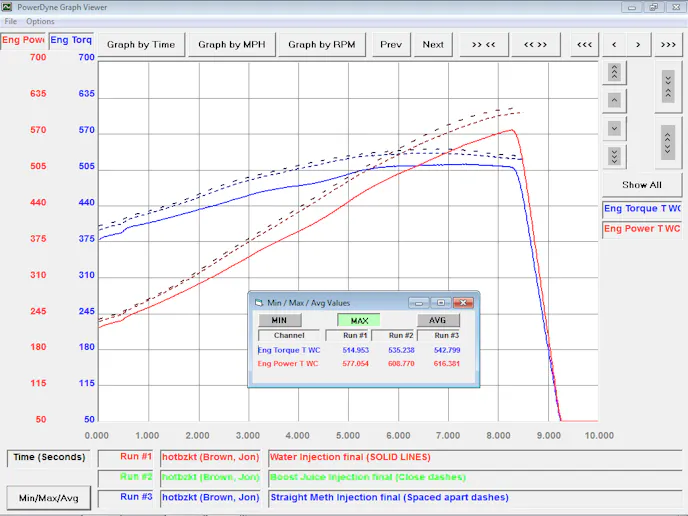Toggle the AVG values button
This screenshot has height=516, width=688.
[438, 321]
